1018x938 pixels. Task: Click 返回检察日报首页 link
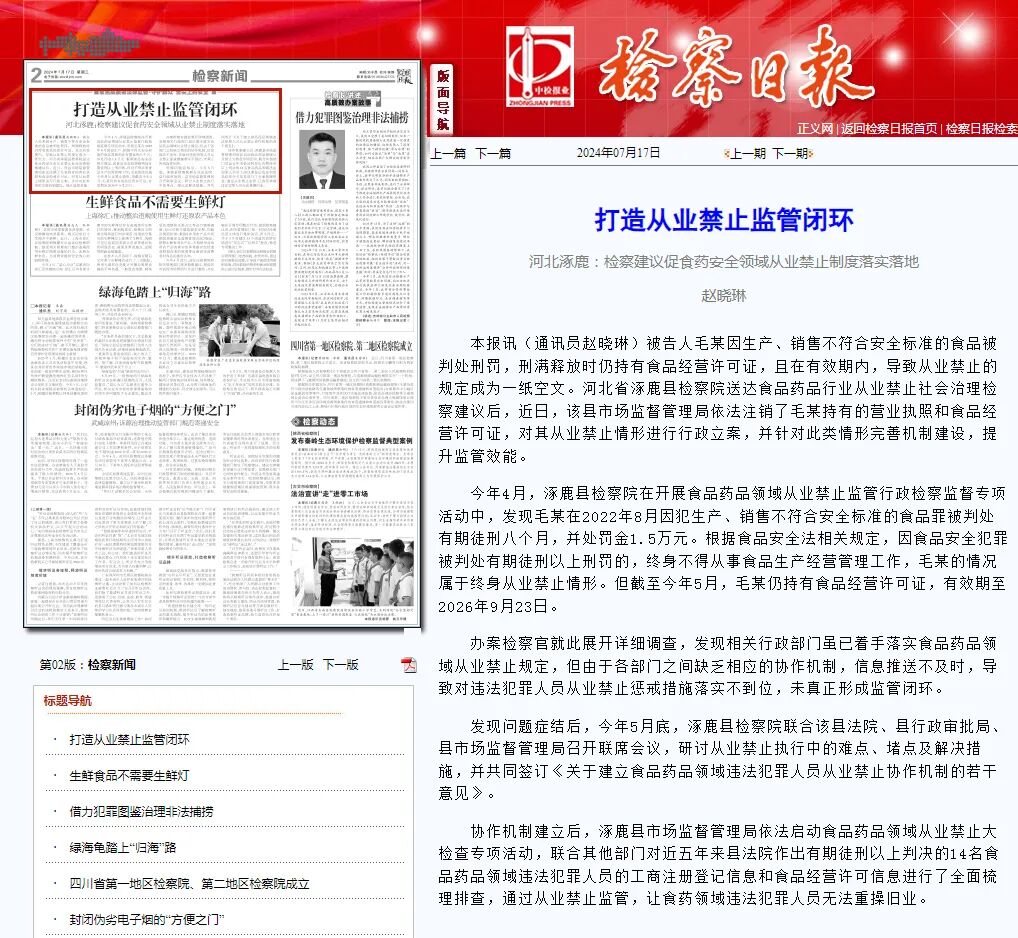pos(889,129)
